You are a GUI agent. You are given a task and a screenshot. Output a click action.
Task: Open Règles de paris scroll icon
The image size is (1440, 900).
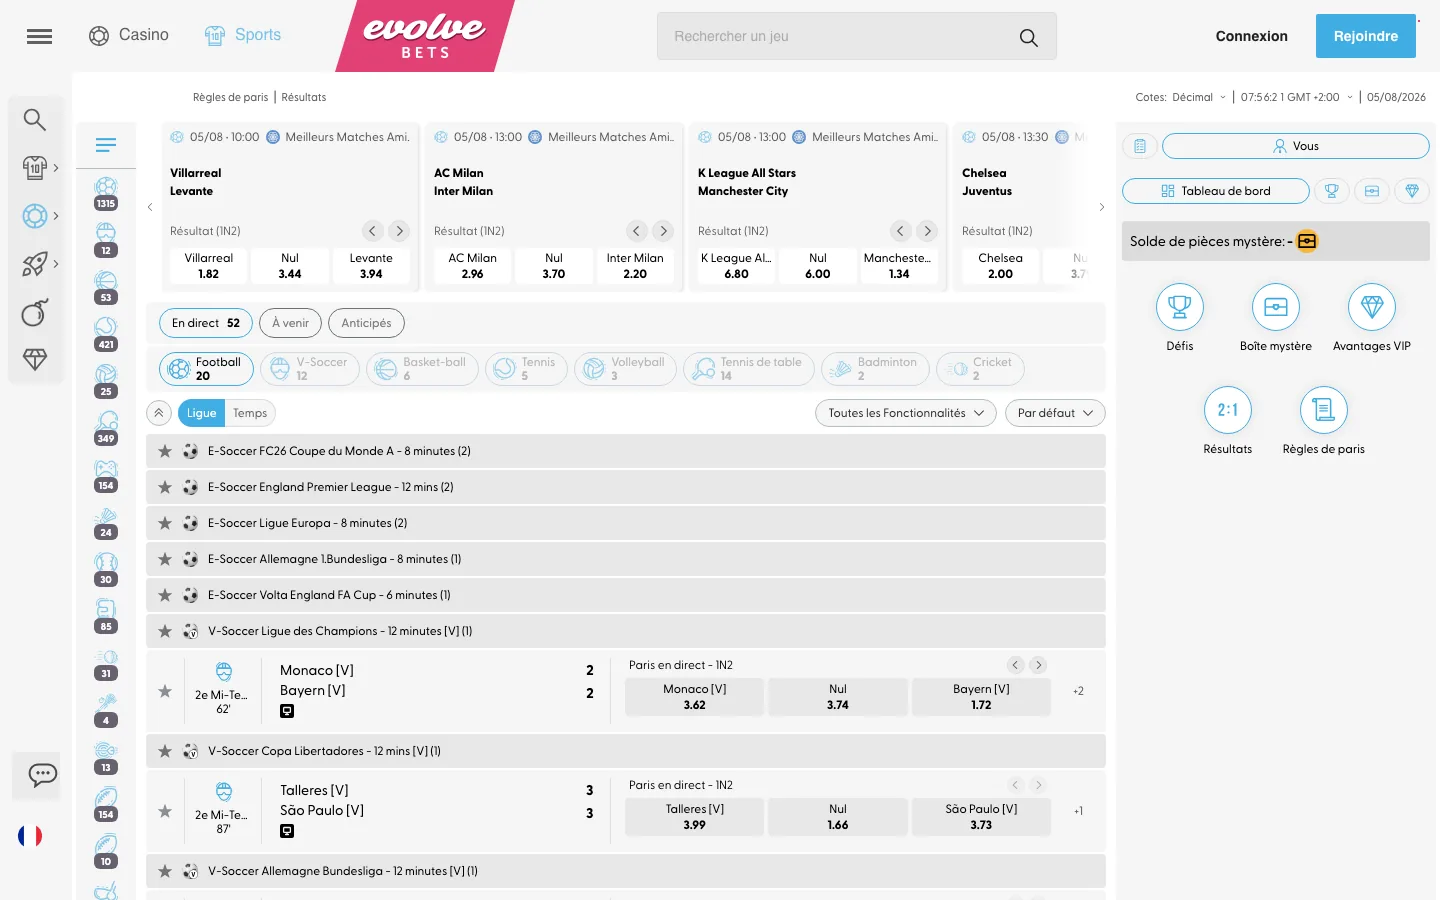pyautogui.click(x=1324, y=410)
